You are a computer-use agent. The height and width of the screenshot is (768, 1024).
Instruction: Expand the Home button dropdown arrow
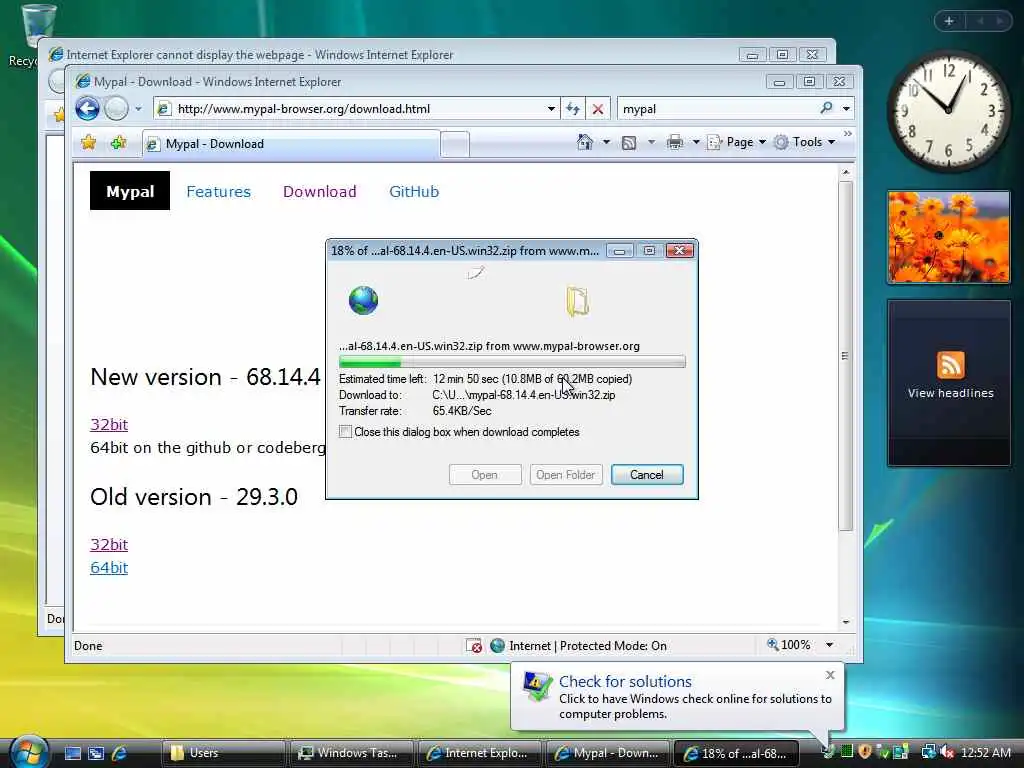pos(606,142)
